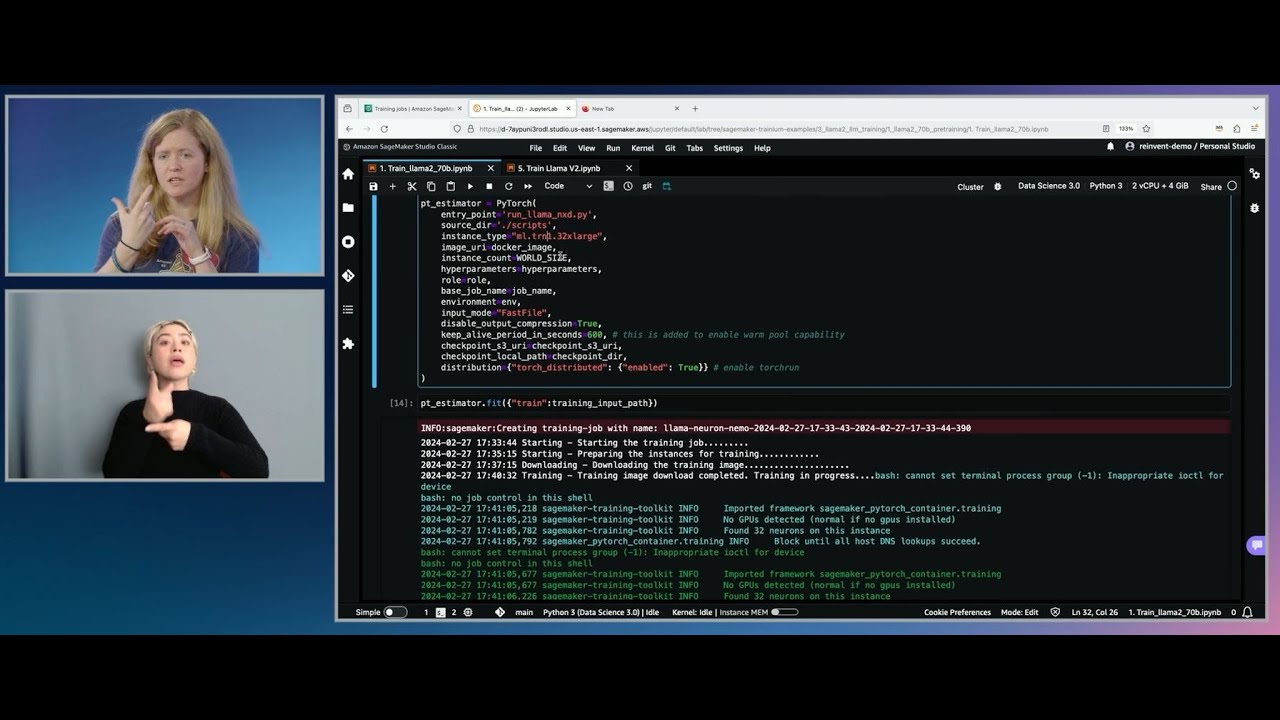The height and width of the screenshot is (720, 1280).
Task: Interrupt the kernel with stop icon
Action: click(489, 186)
